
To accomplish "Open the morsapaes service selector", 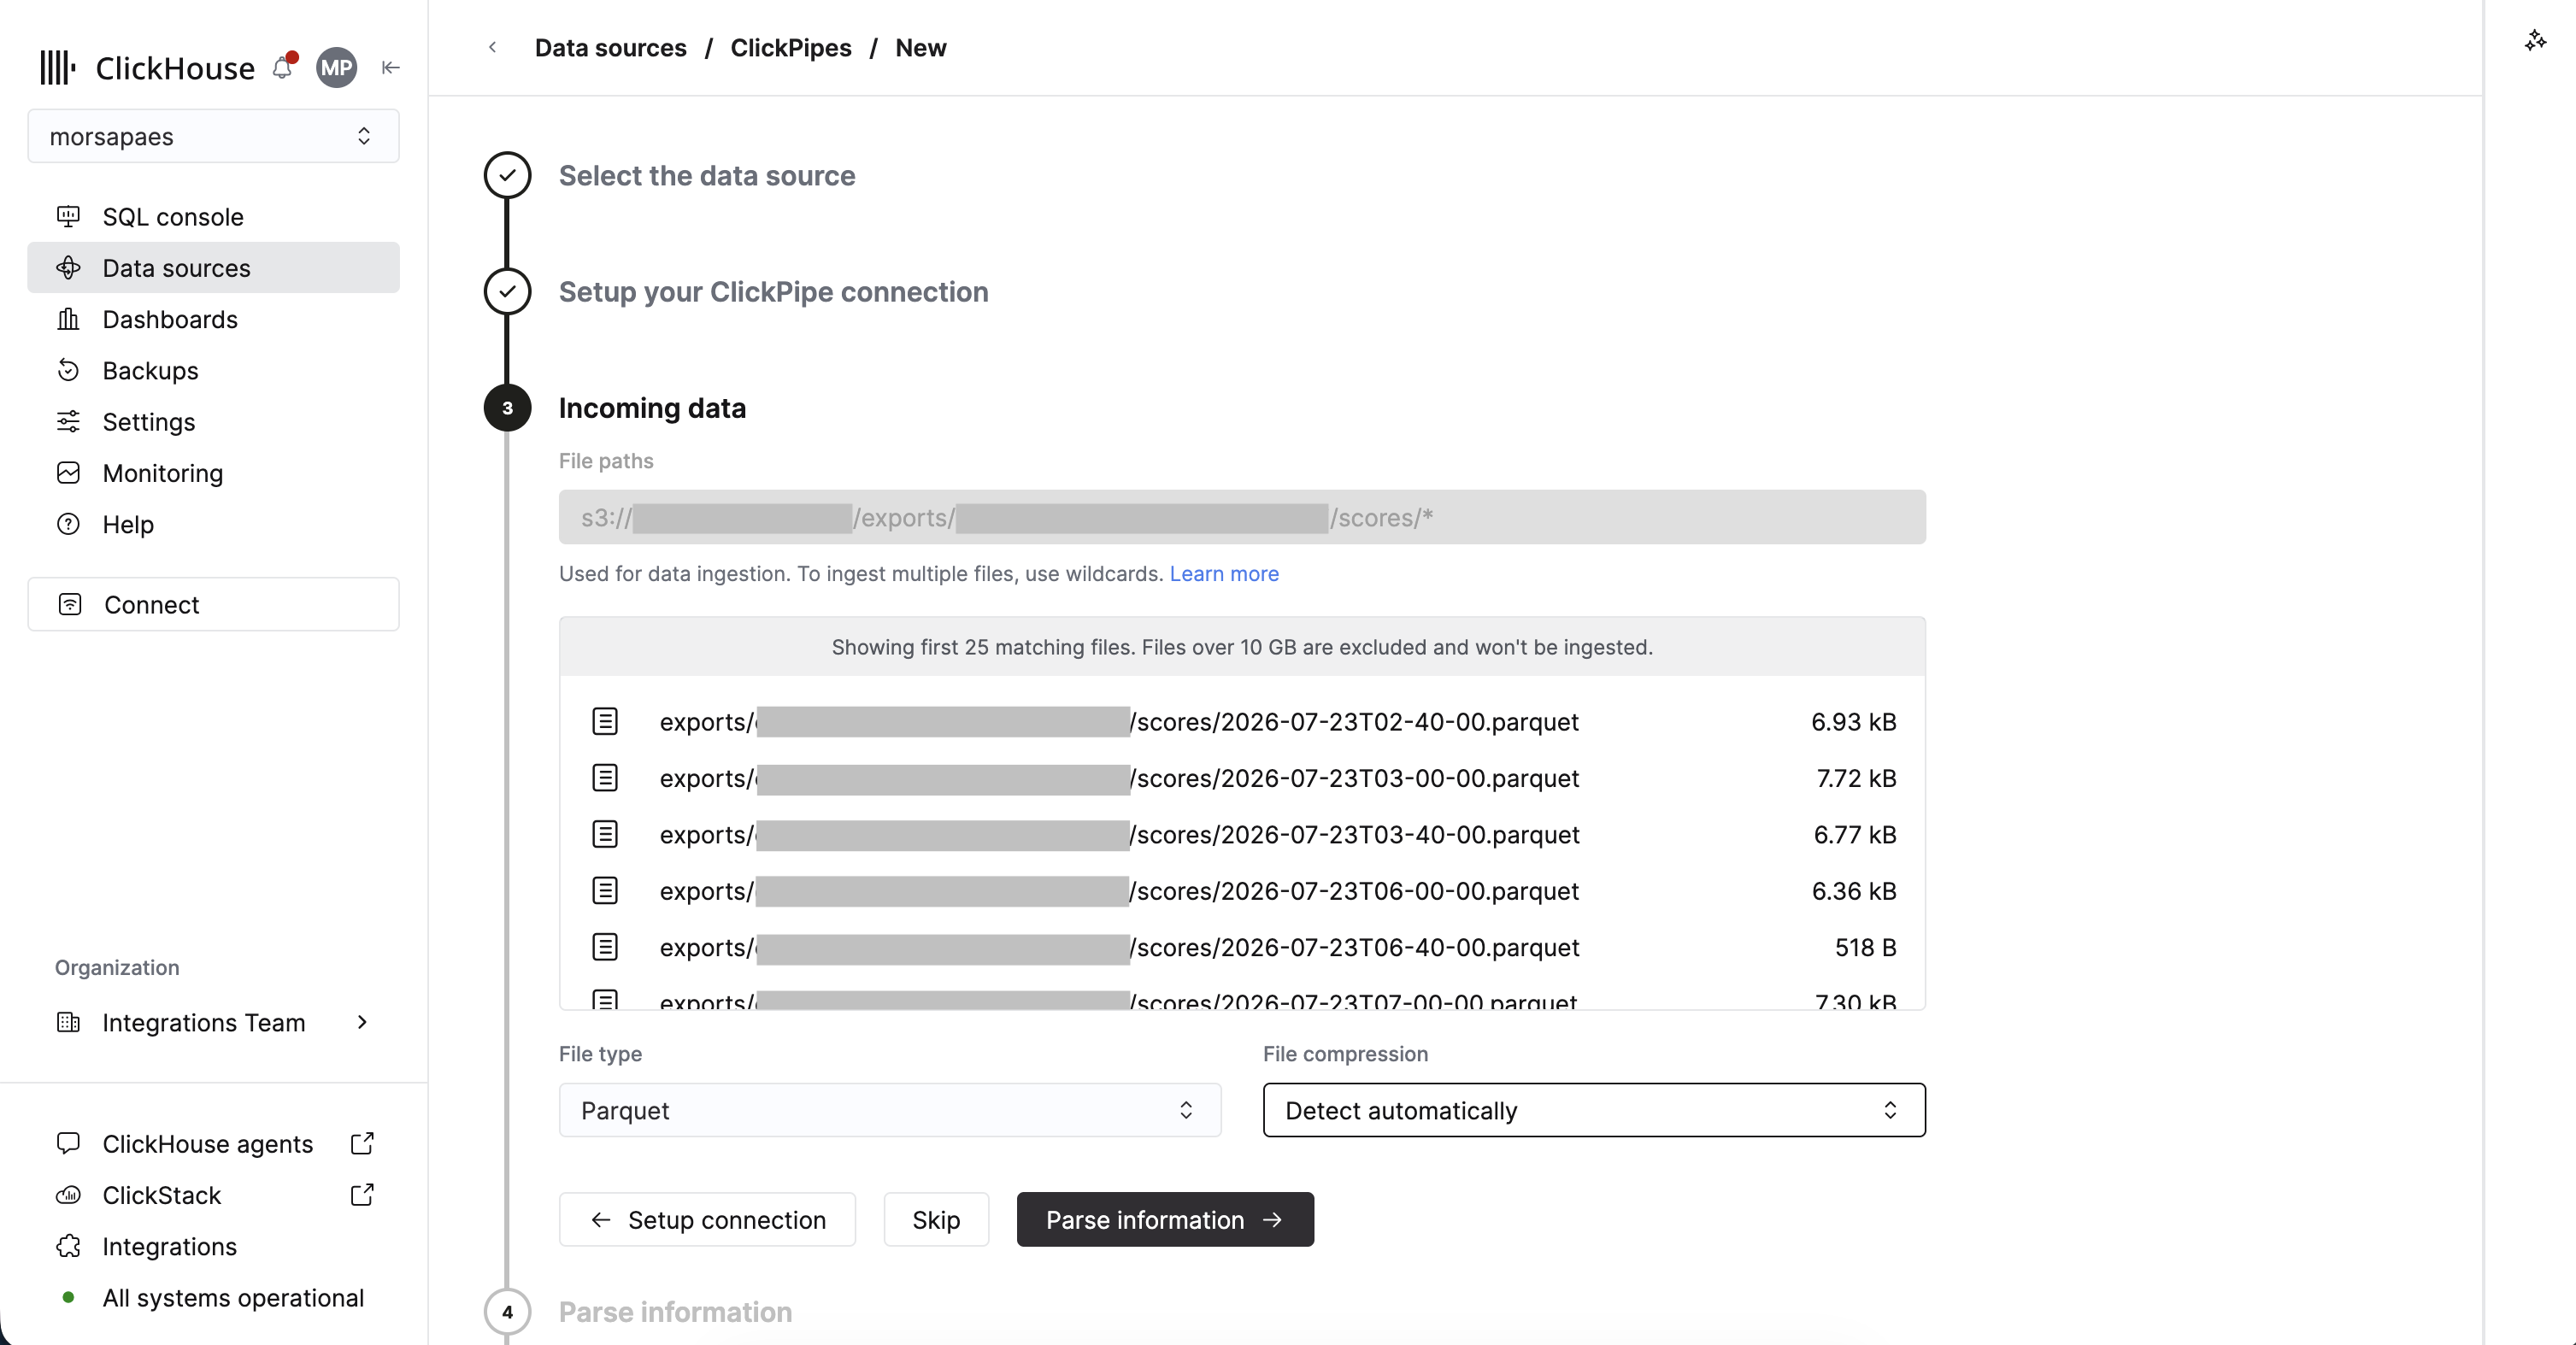I will tap(213, 136).
